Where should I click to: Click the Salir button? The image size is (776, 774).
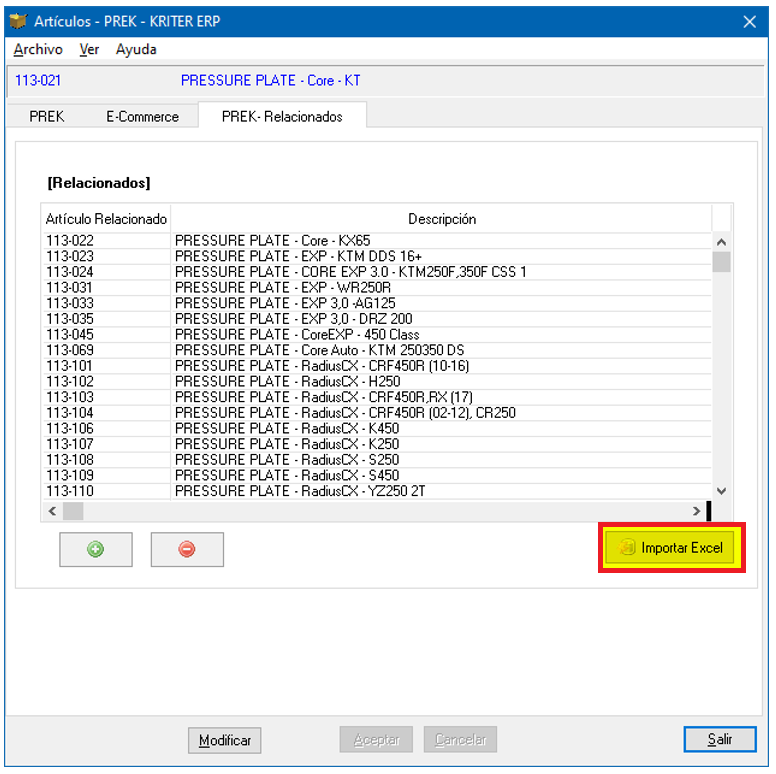720,739
